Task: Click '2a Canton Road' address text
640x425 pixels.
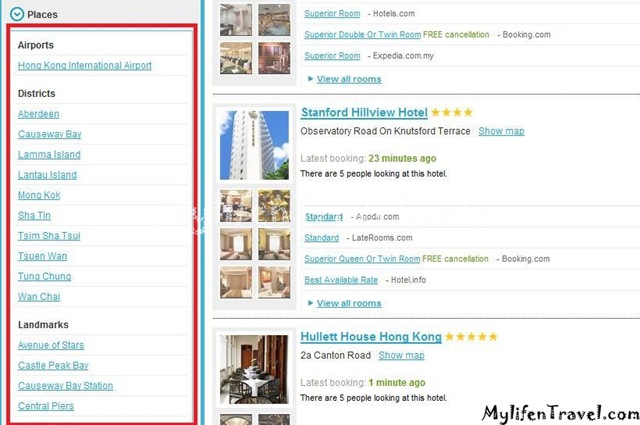Action: click(336, 355)
